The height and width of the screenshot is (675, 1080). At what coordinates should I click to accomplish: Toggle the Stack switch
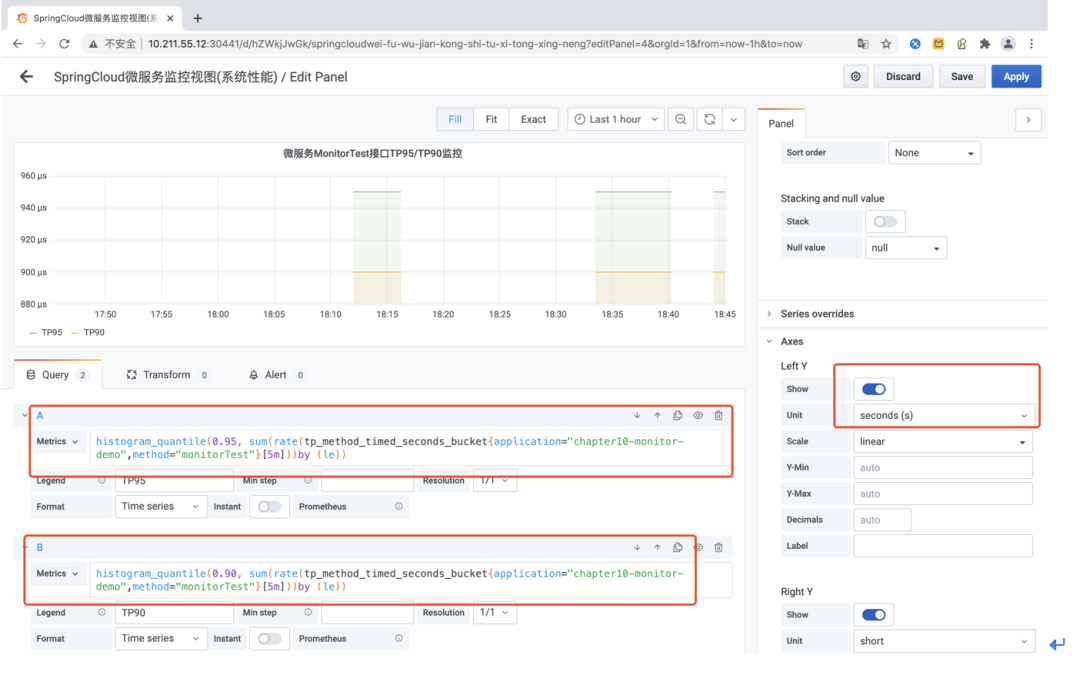(884, 222)
